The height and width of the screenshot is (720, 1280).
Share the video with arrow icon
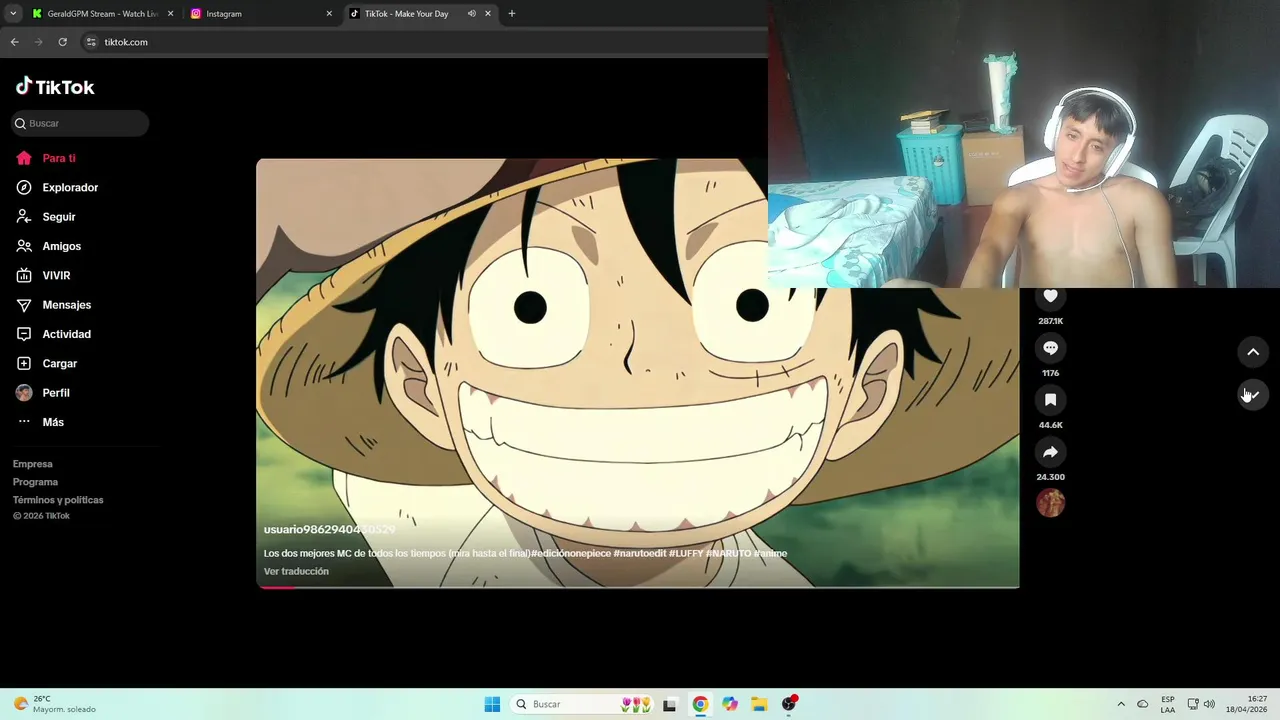point(1050,452)
